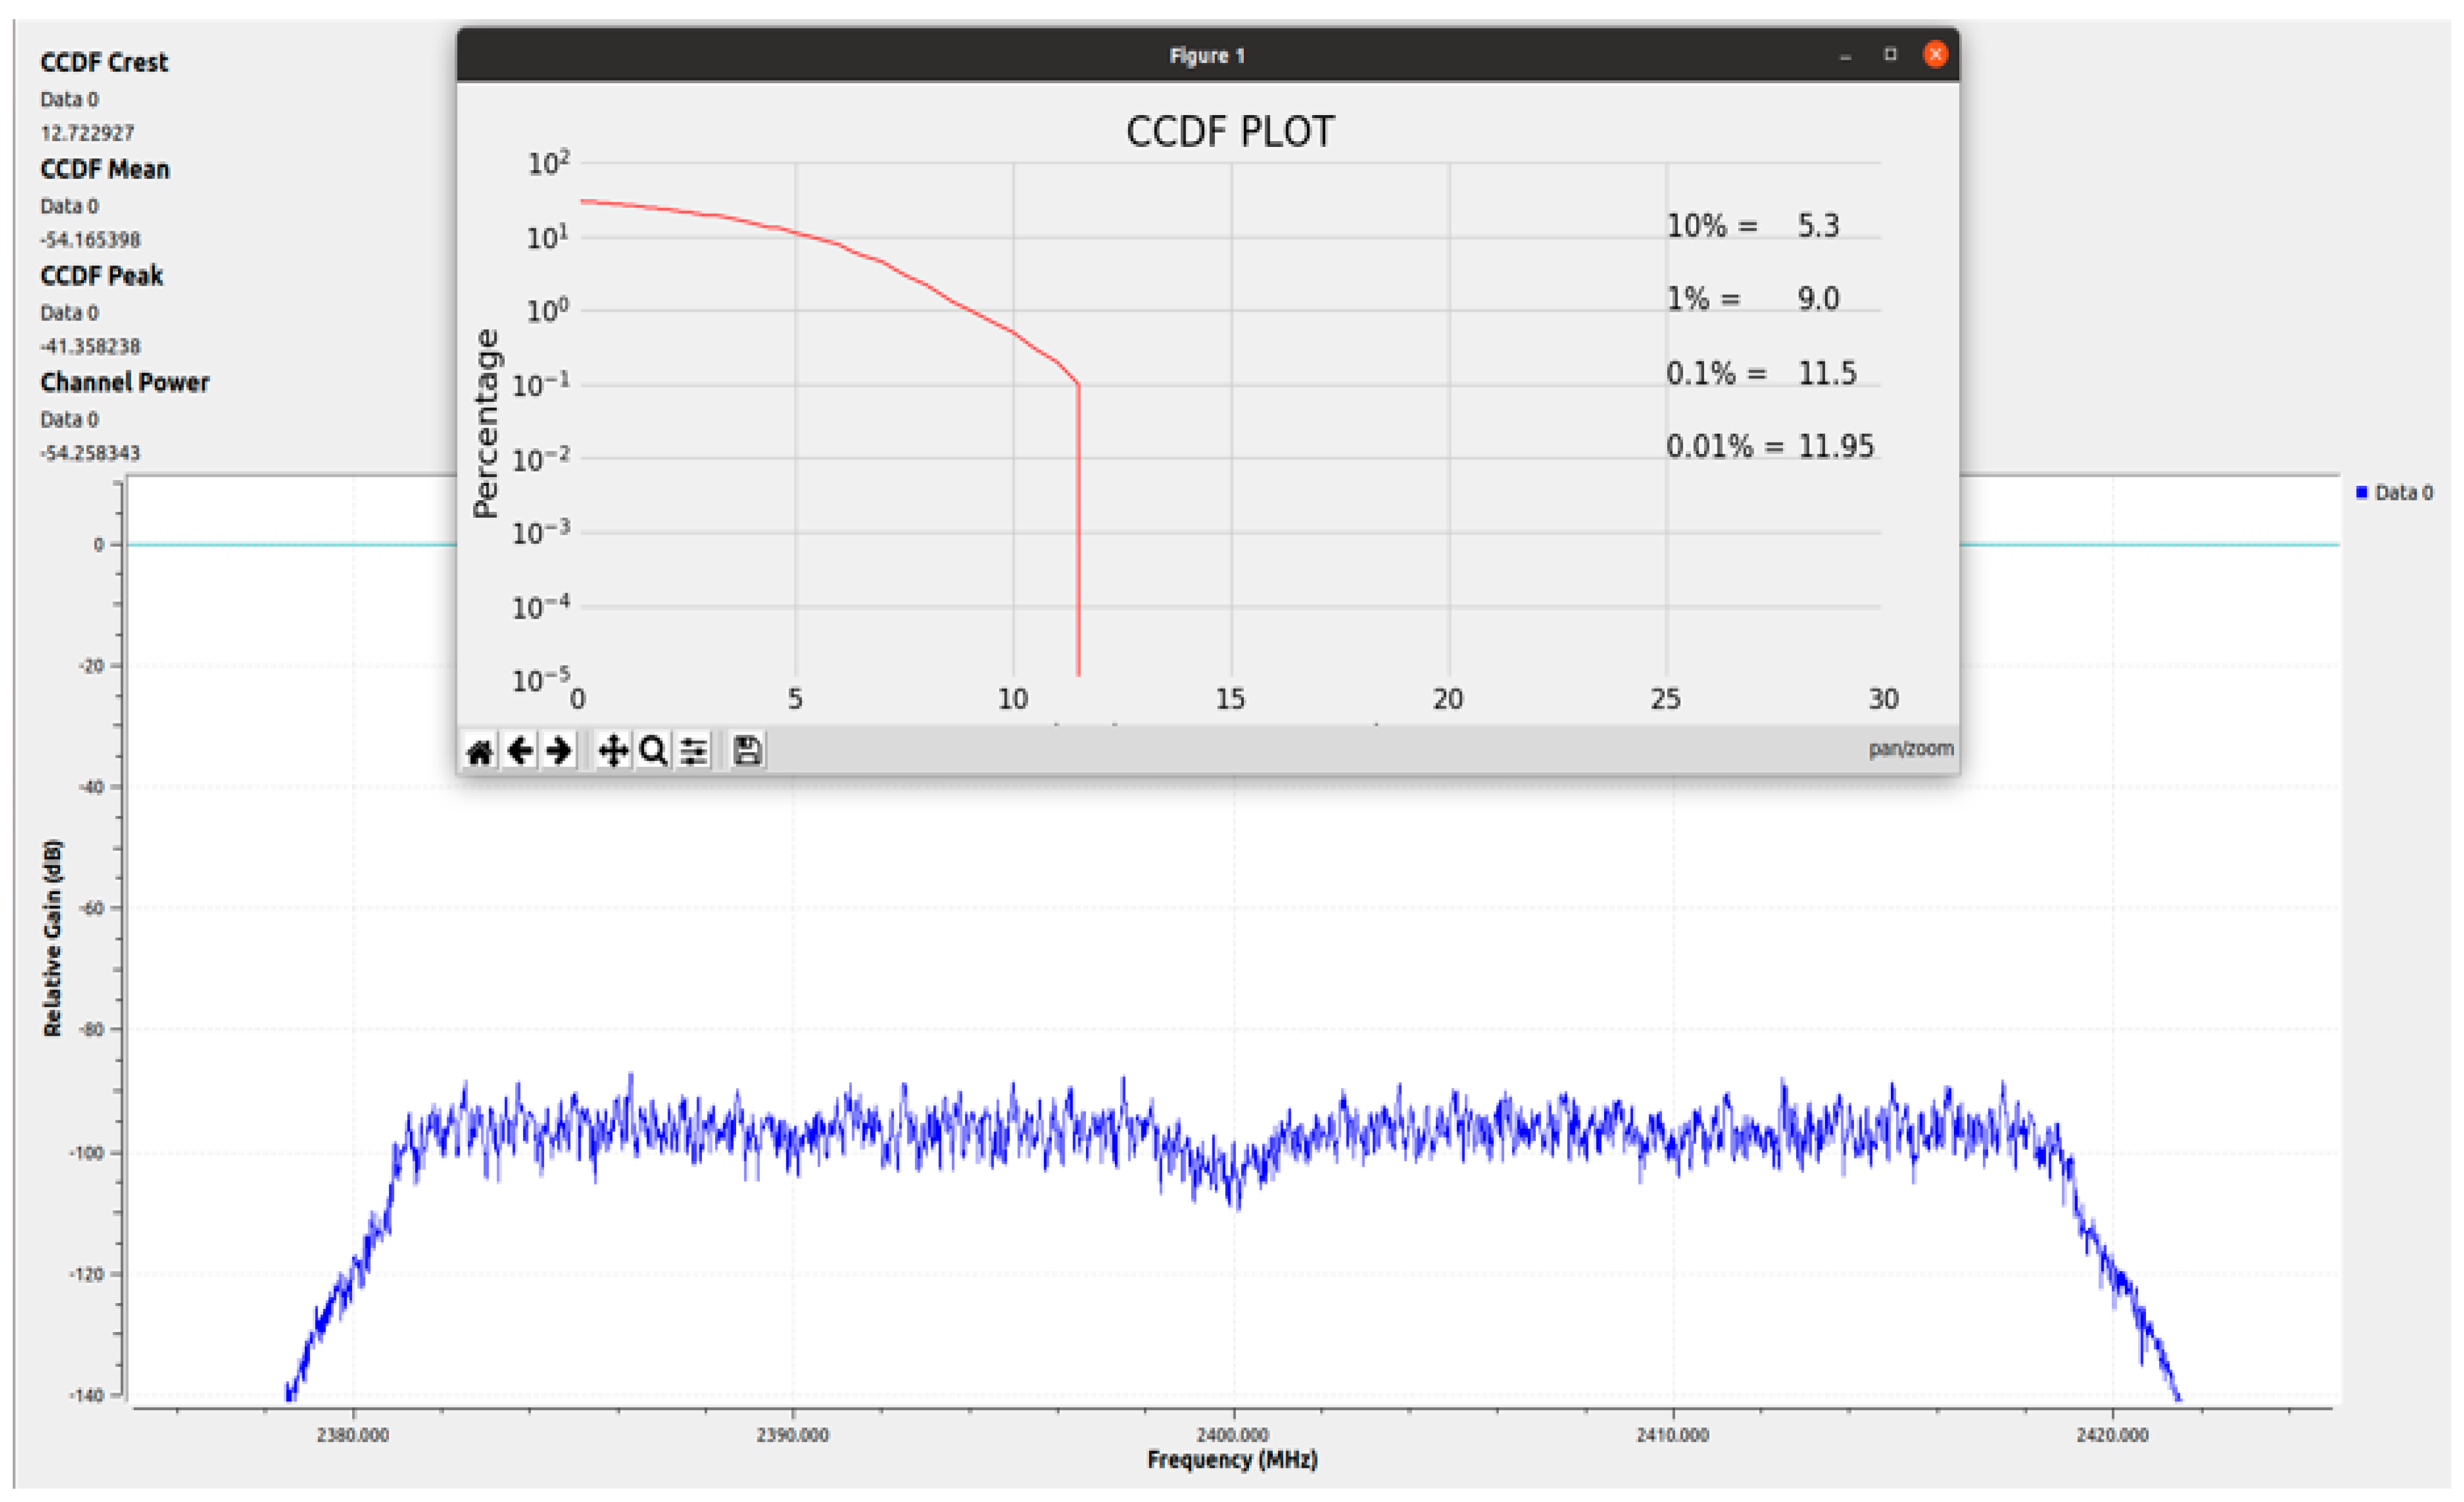Image resolution: width=2464 pixels, height=1502 pixels.
Task: Click the Figure 1 title bar
Action: [x=1207, y=56]
